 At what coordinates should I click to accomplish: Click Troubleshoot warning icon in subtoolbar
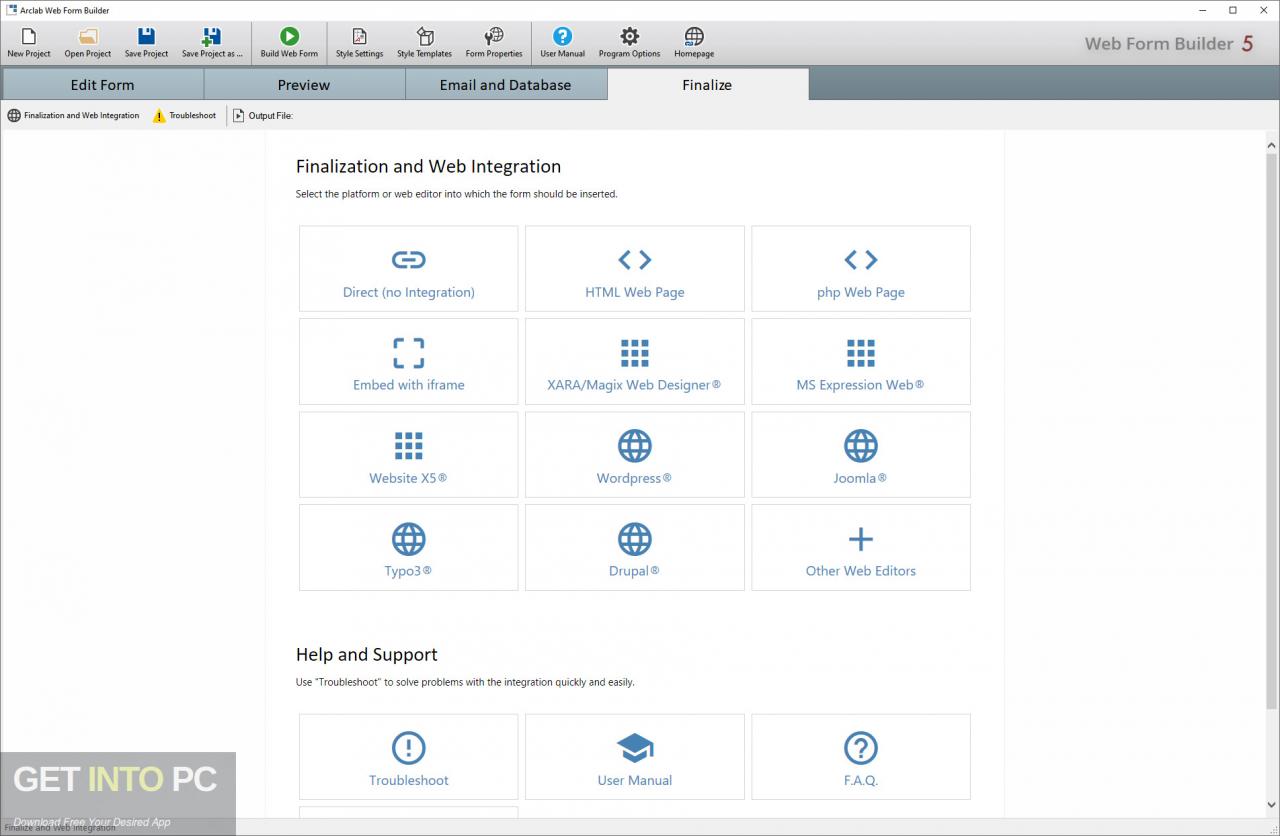(x=184, y=115)
